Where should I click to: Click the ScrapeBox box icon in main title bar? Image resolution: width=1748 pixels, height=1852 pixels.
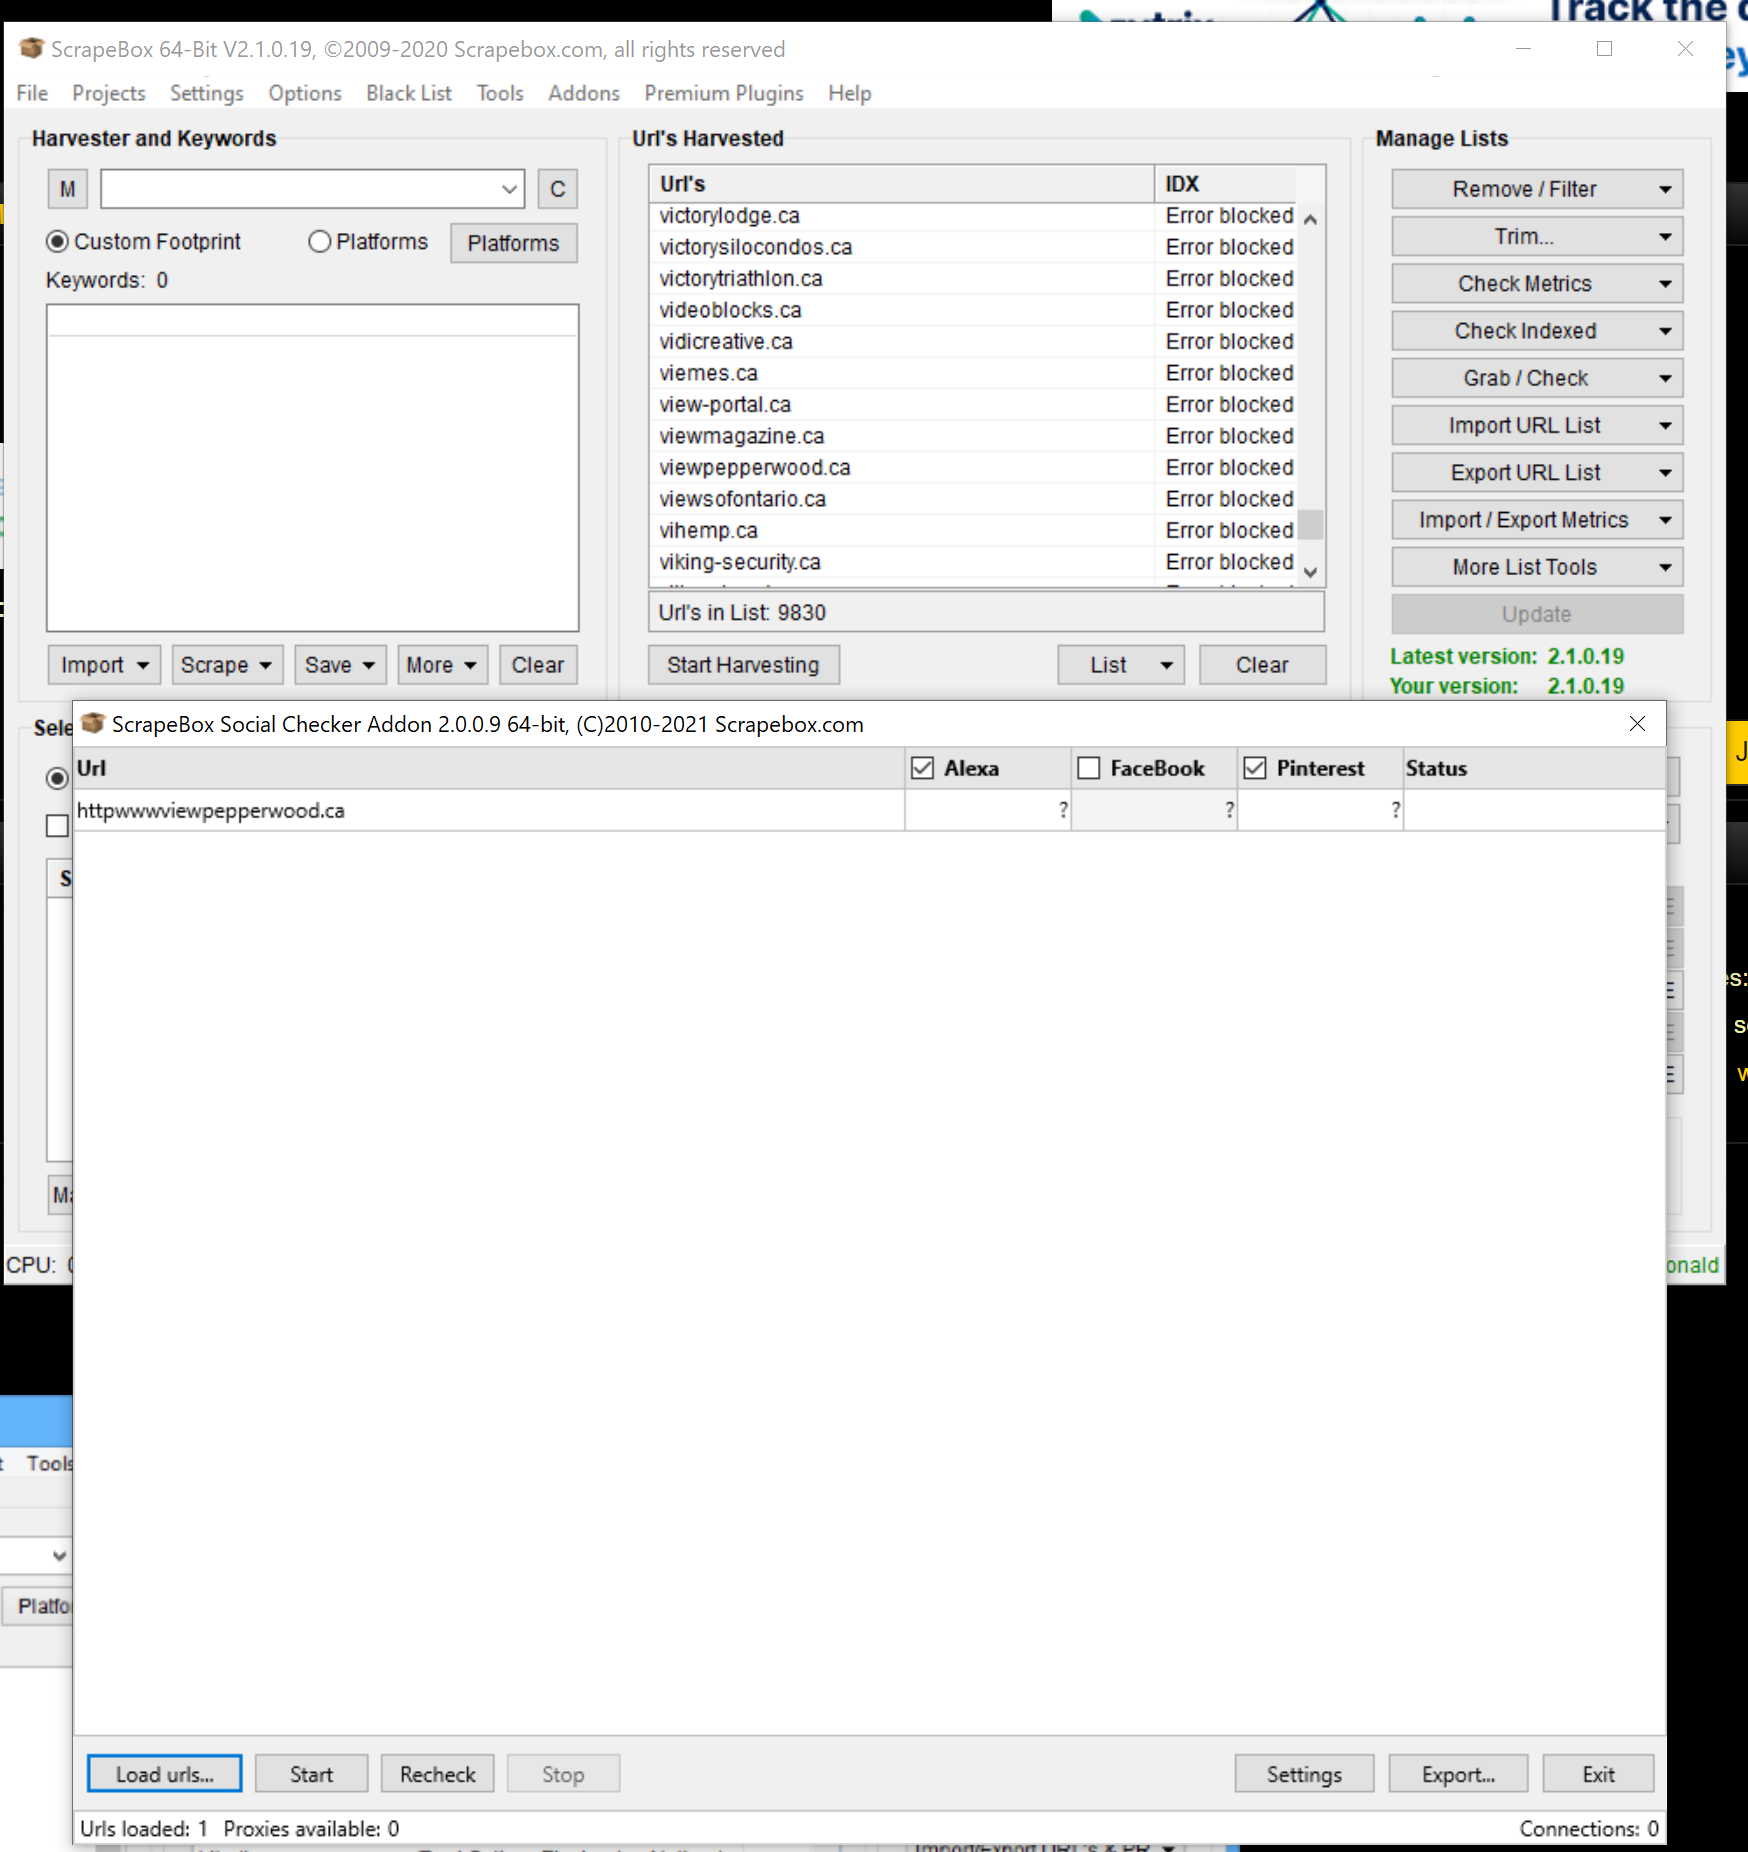tap(31, 48)
